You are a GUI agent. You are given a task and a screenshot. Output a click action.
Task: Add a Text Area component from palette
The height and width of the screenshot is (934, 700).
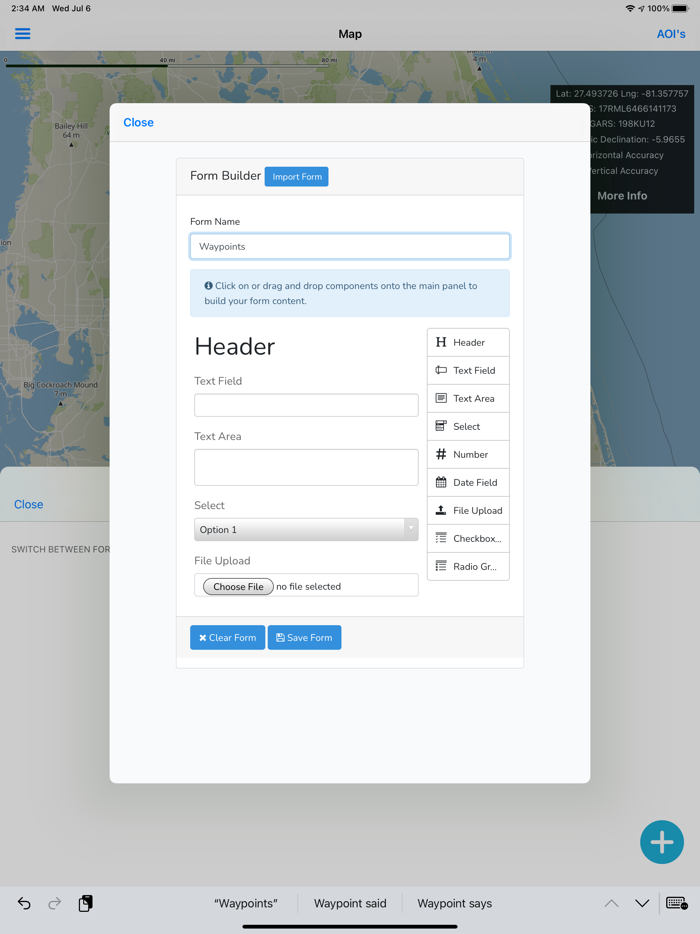(468, 398)
